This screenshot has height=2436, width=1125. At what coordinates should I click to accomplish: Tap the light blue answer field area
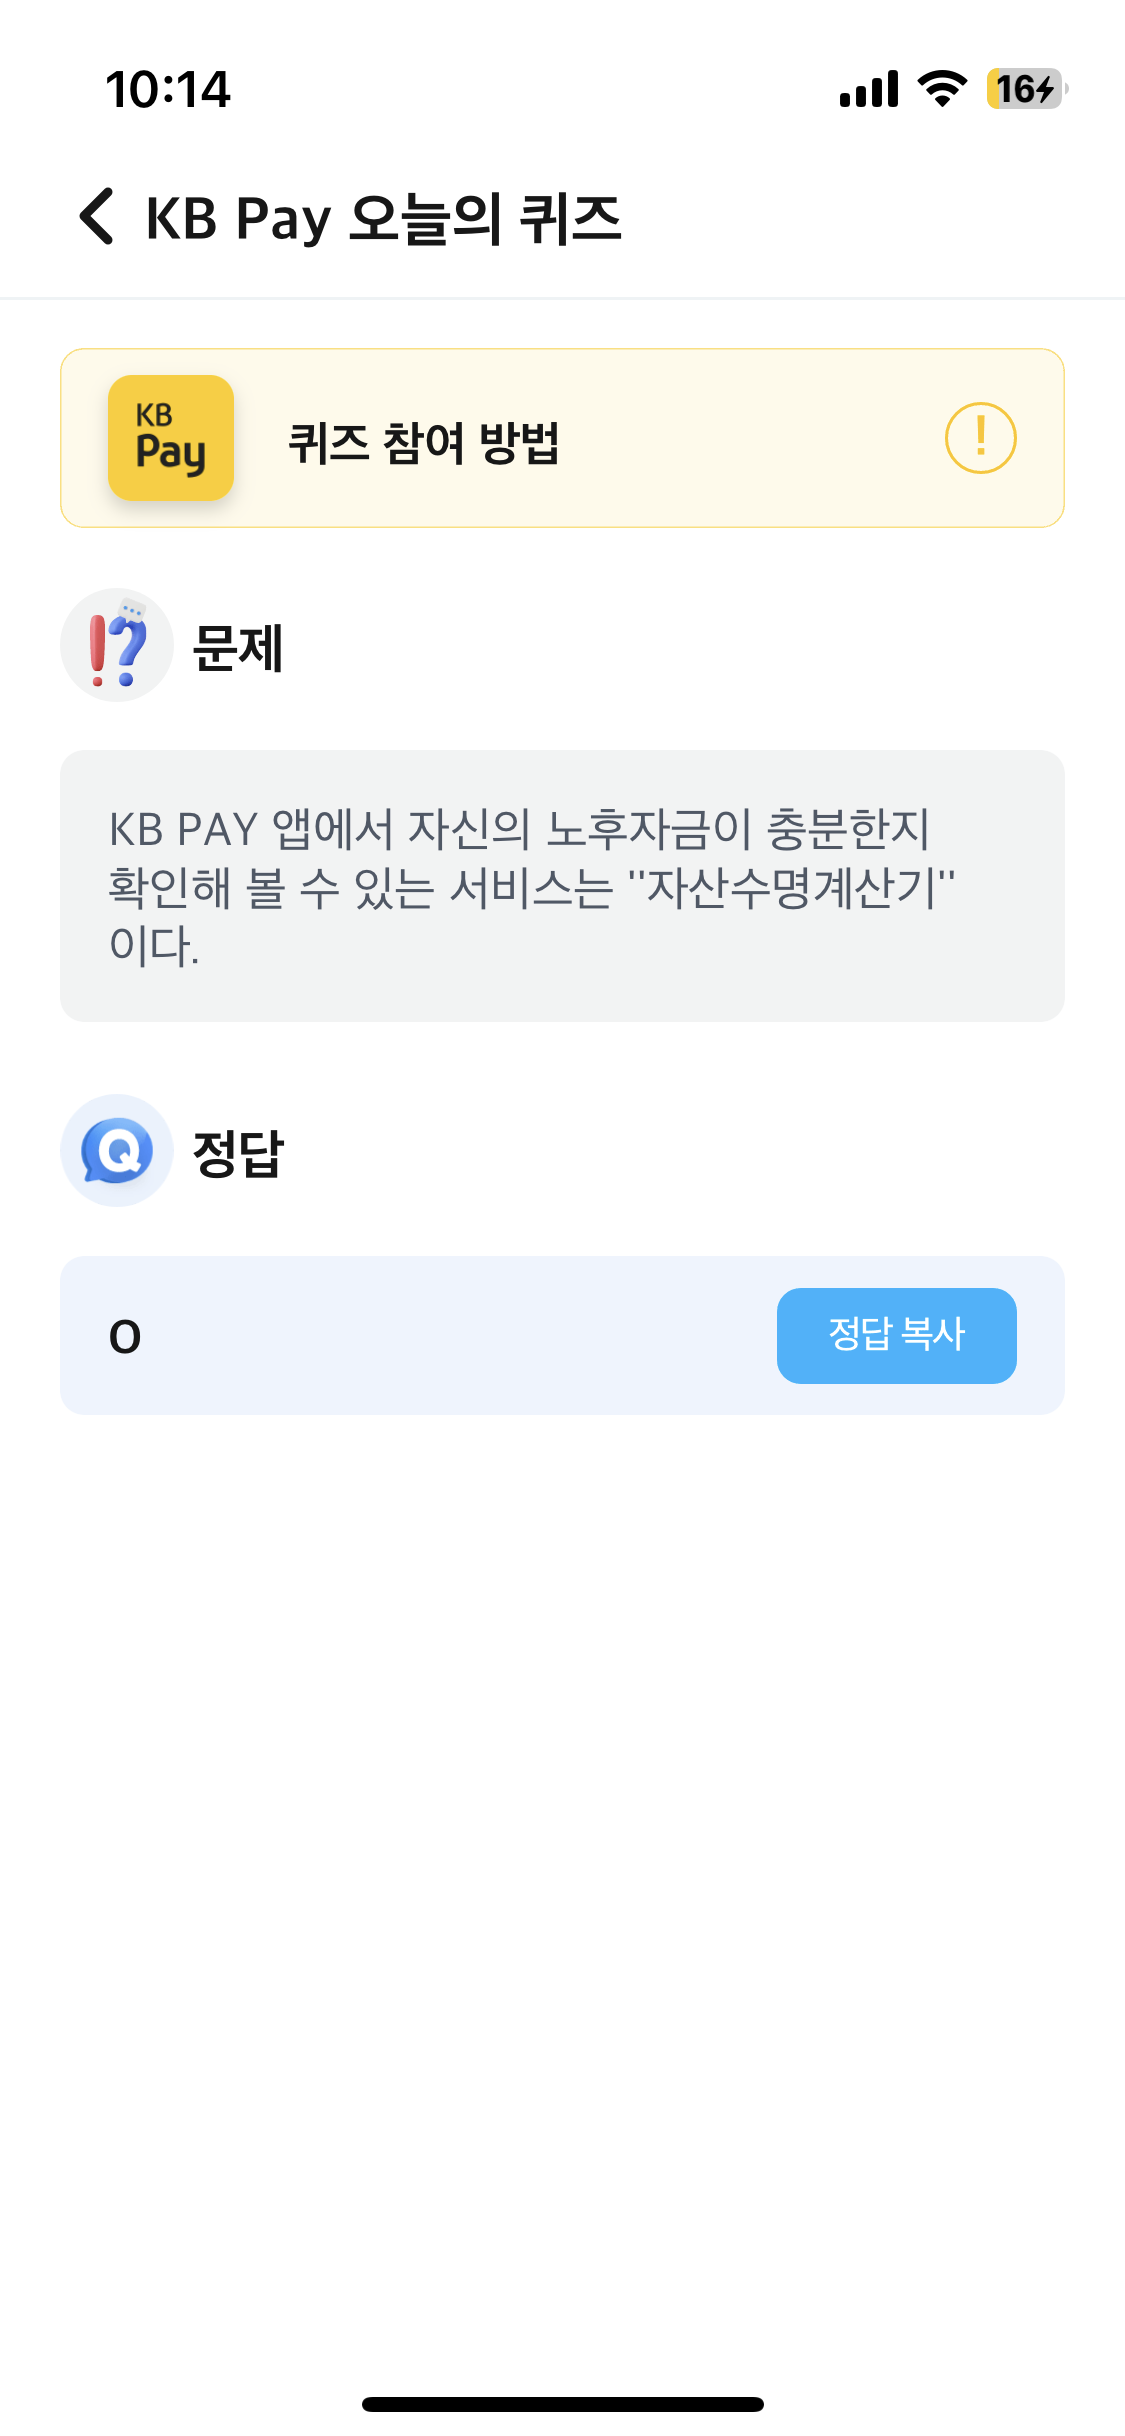562,1335
